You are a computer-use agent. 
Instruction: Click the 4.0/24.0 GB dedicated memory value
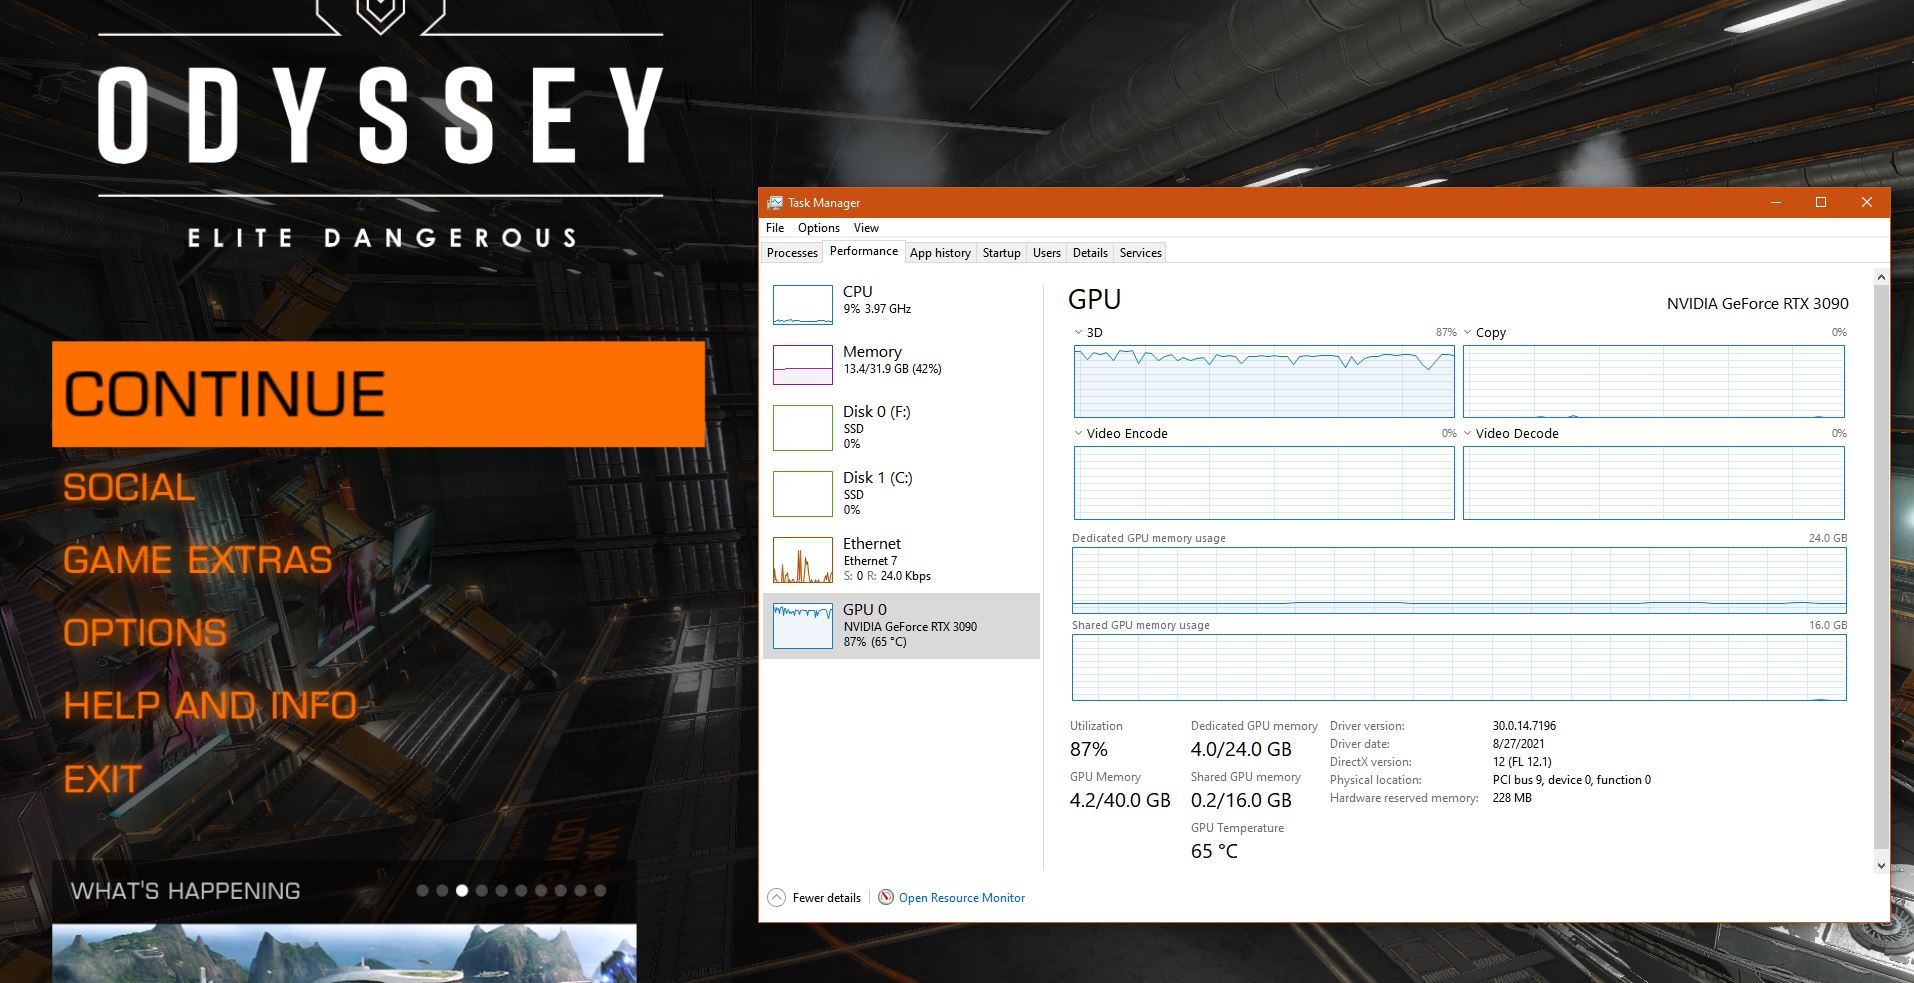tap(1241, 749)
